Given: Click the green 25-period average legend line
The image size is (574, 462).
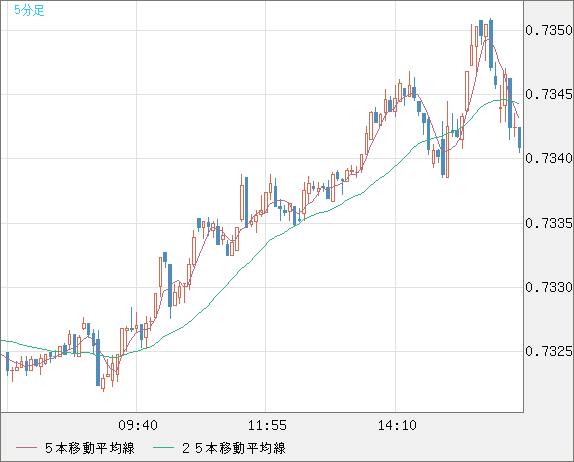Looking at the screenshot, I should pos(163,448).
